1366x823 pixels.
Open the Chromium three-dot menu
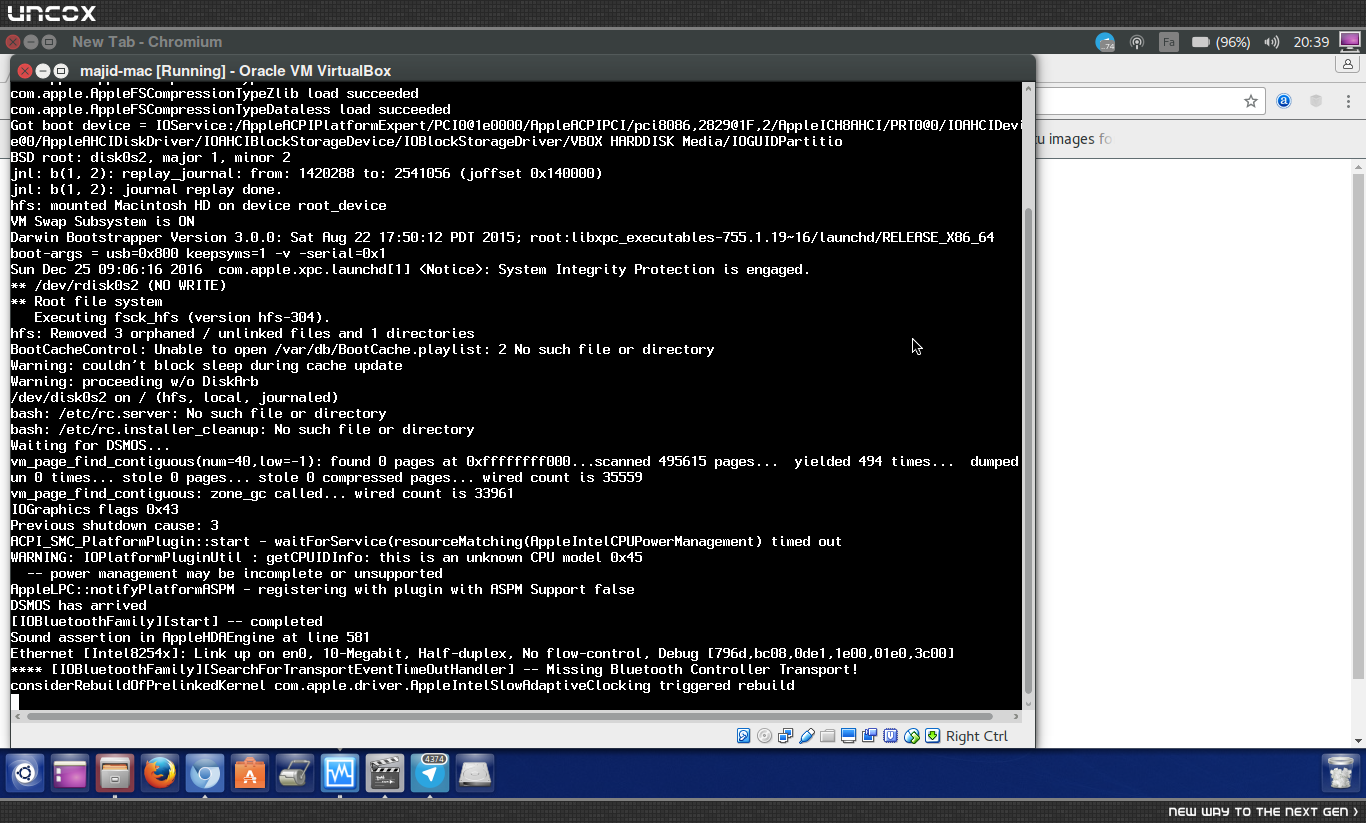tap(1349, 101)
